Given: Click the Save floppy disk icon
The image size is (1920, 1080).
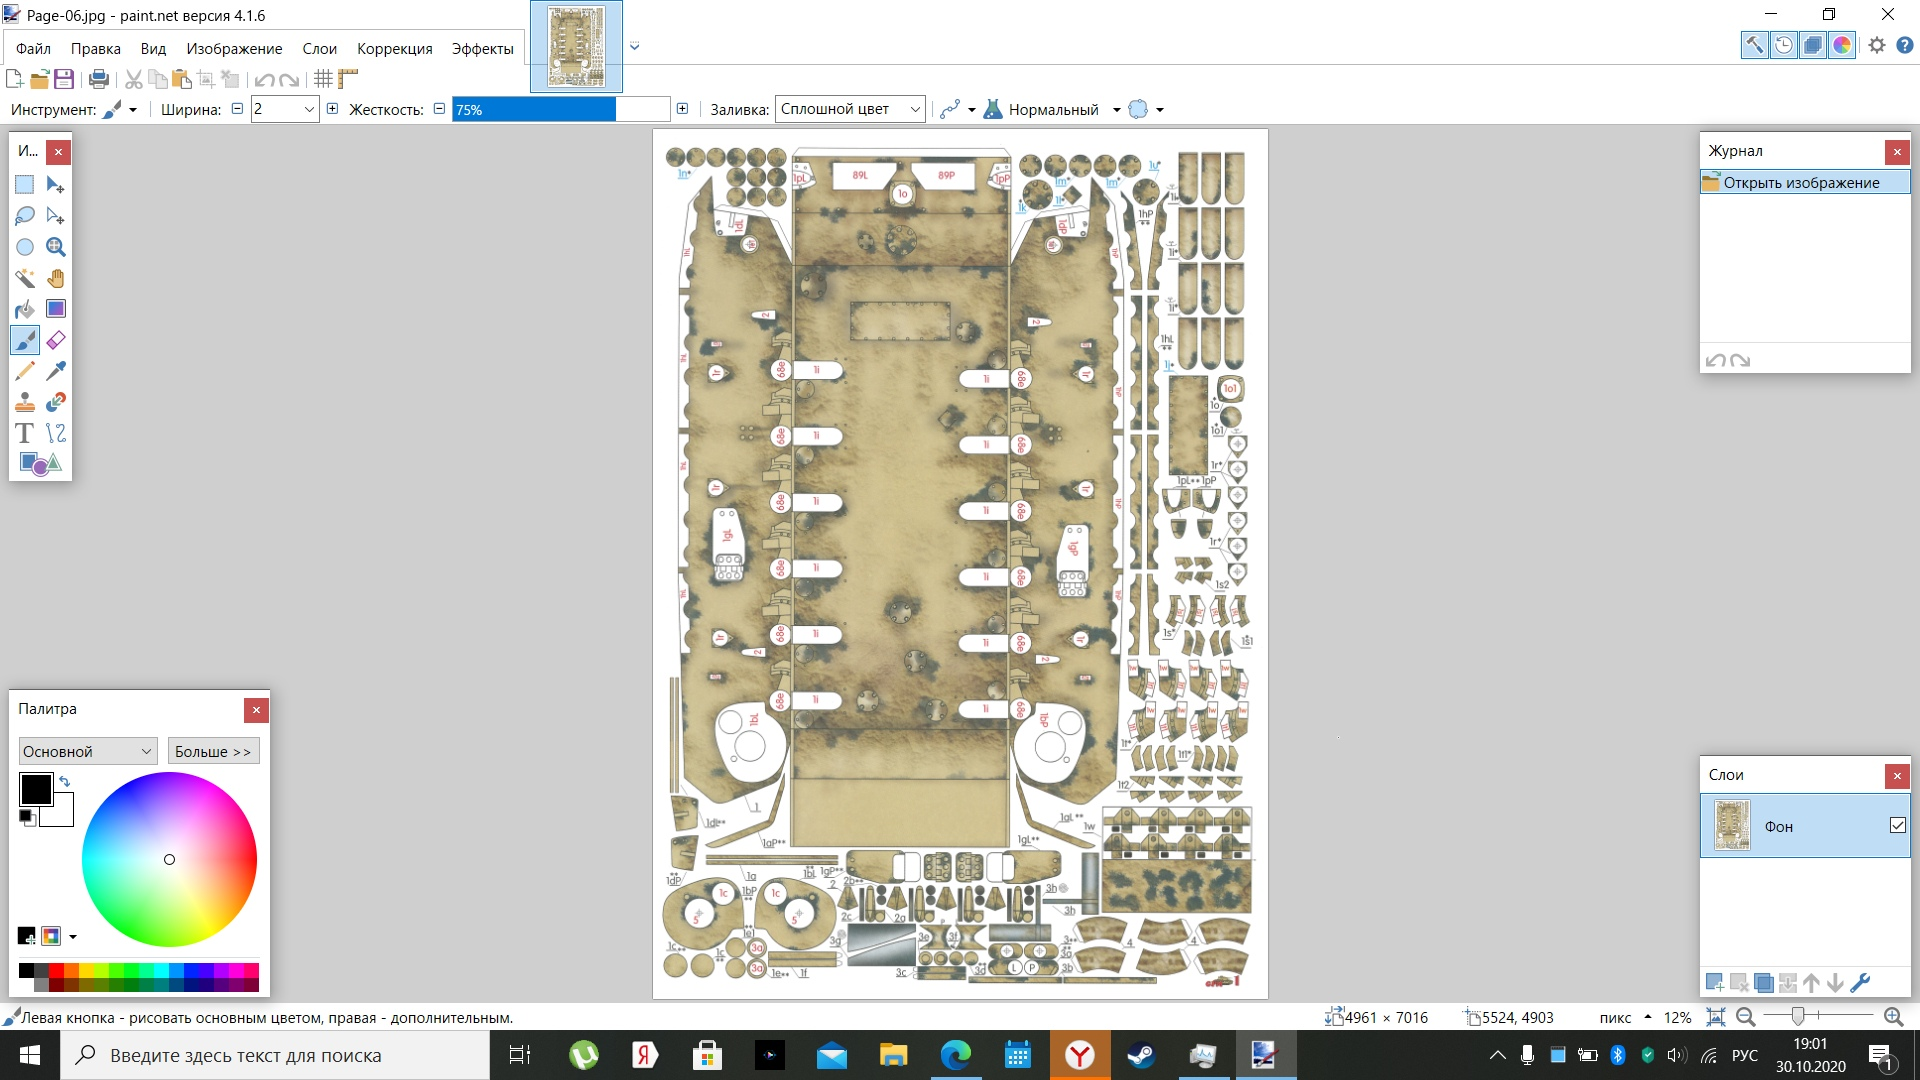Looking at the screenshot, I should 64,79.
